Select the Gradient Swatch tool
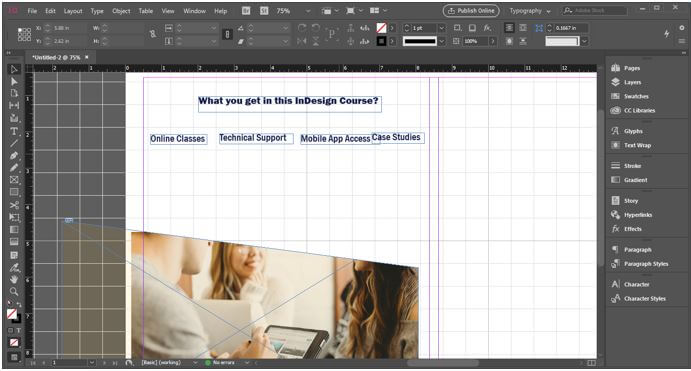Image resolution: width=691 pixels, height=371 pixels. coord(14,230)
